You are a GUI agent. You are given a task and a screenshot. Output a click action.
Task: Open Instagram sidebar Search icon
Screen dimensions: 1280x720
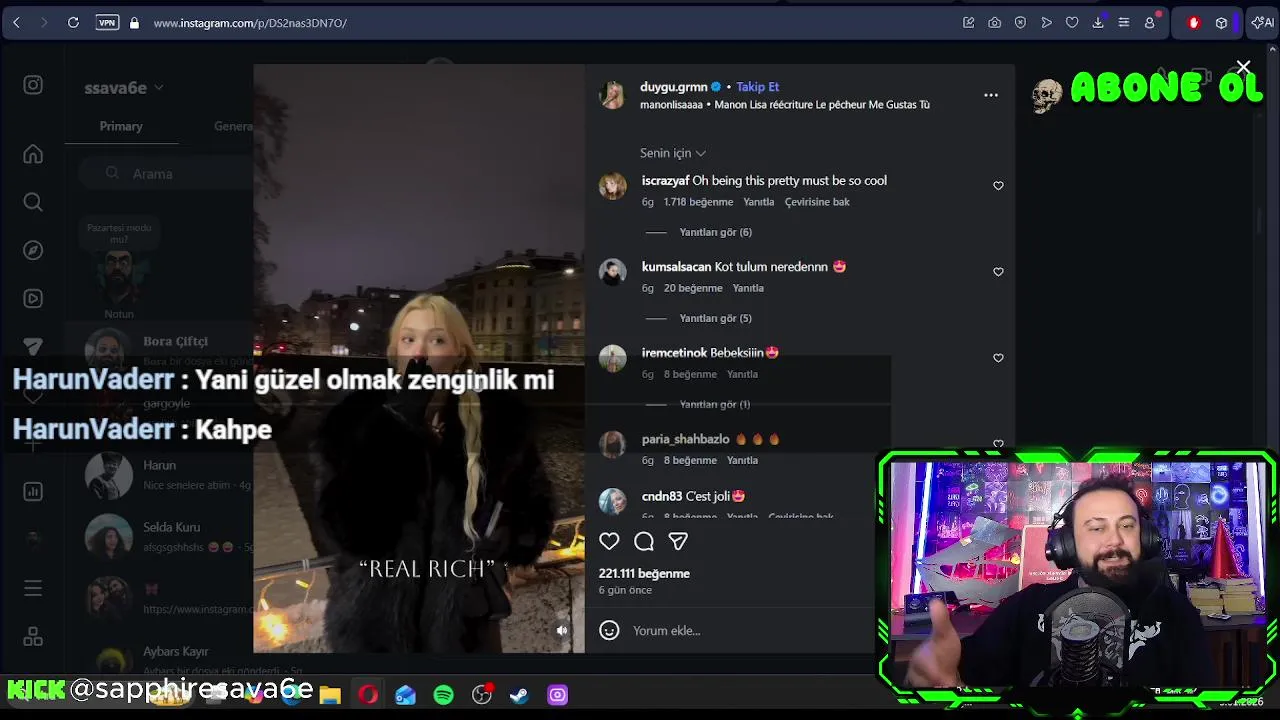33,202
